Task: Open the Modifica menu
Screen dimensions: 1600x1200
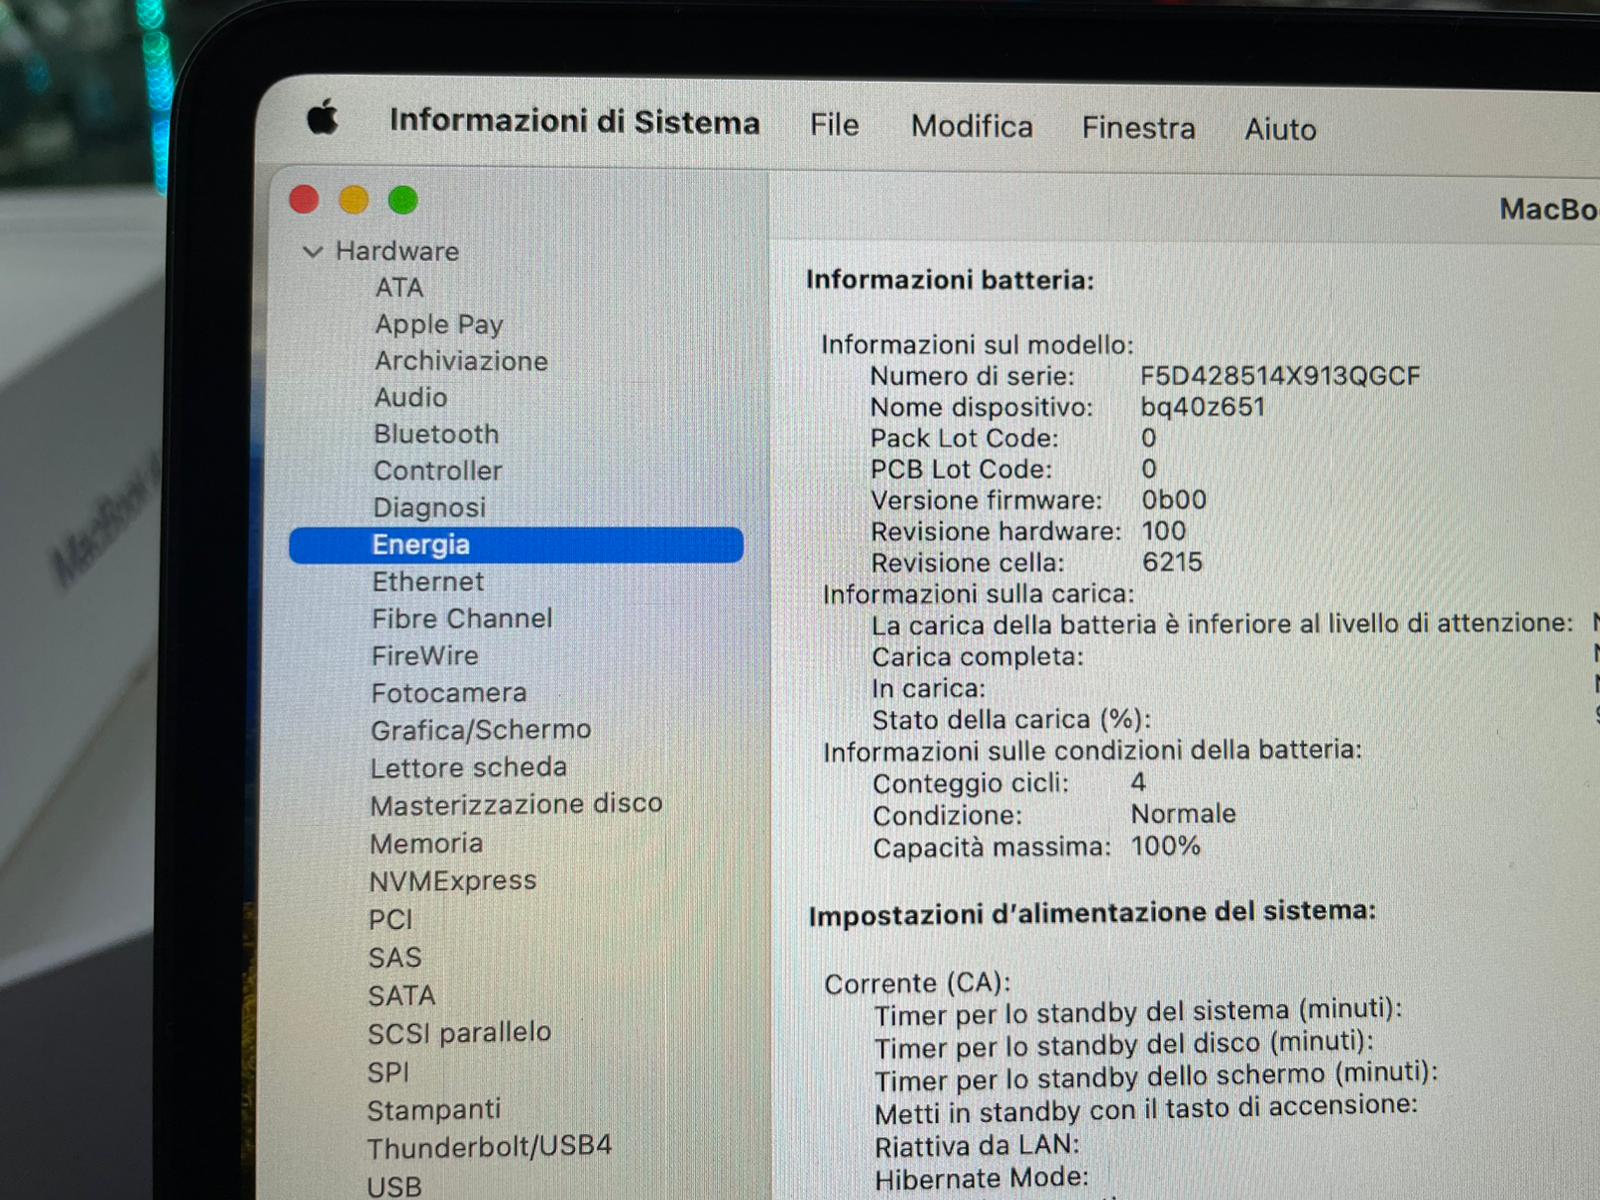Action: [971, 127]
